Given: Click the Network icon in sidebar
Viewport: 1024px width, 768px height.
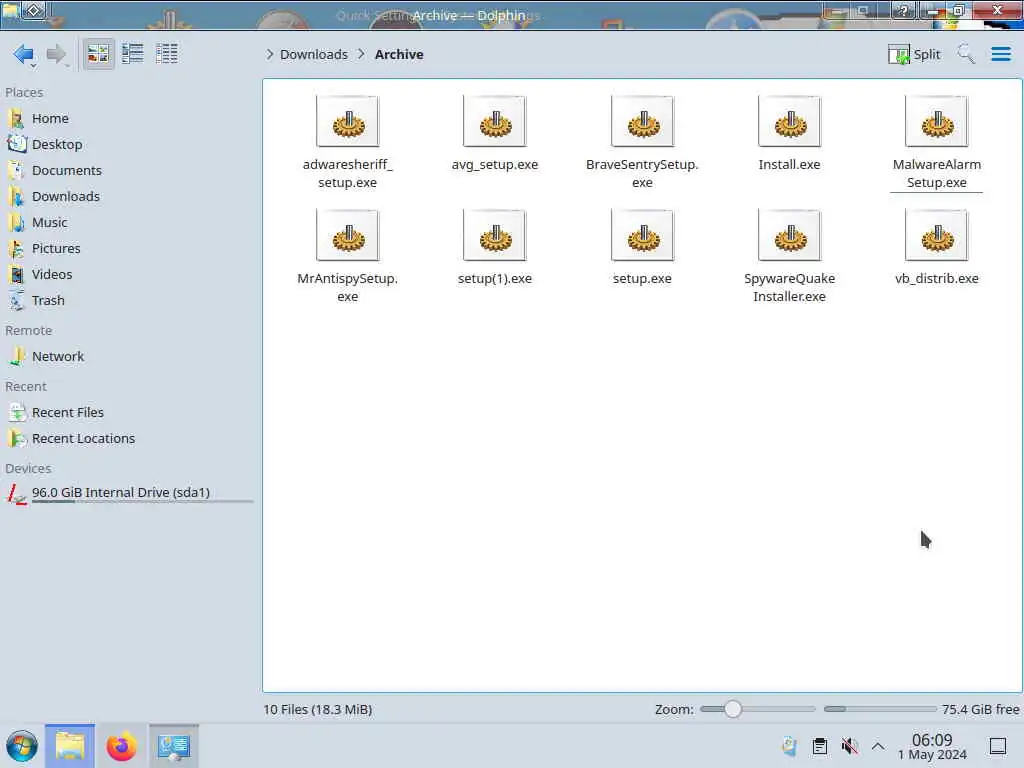Looking at the screenshot, I should (16, 357).
